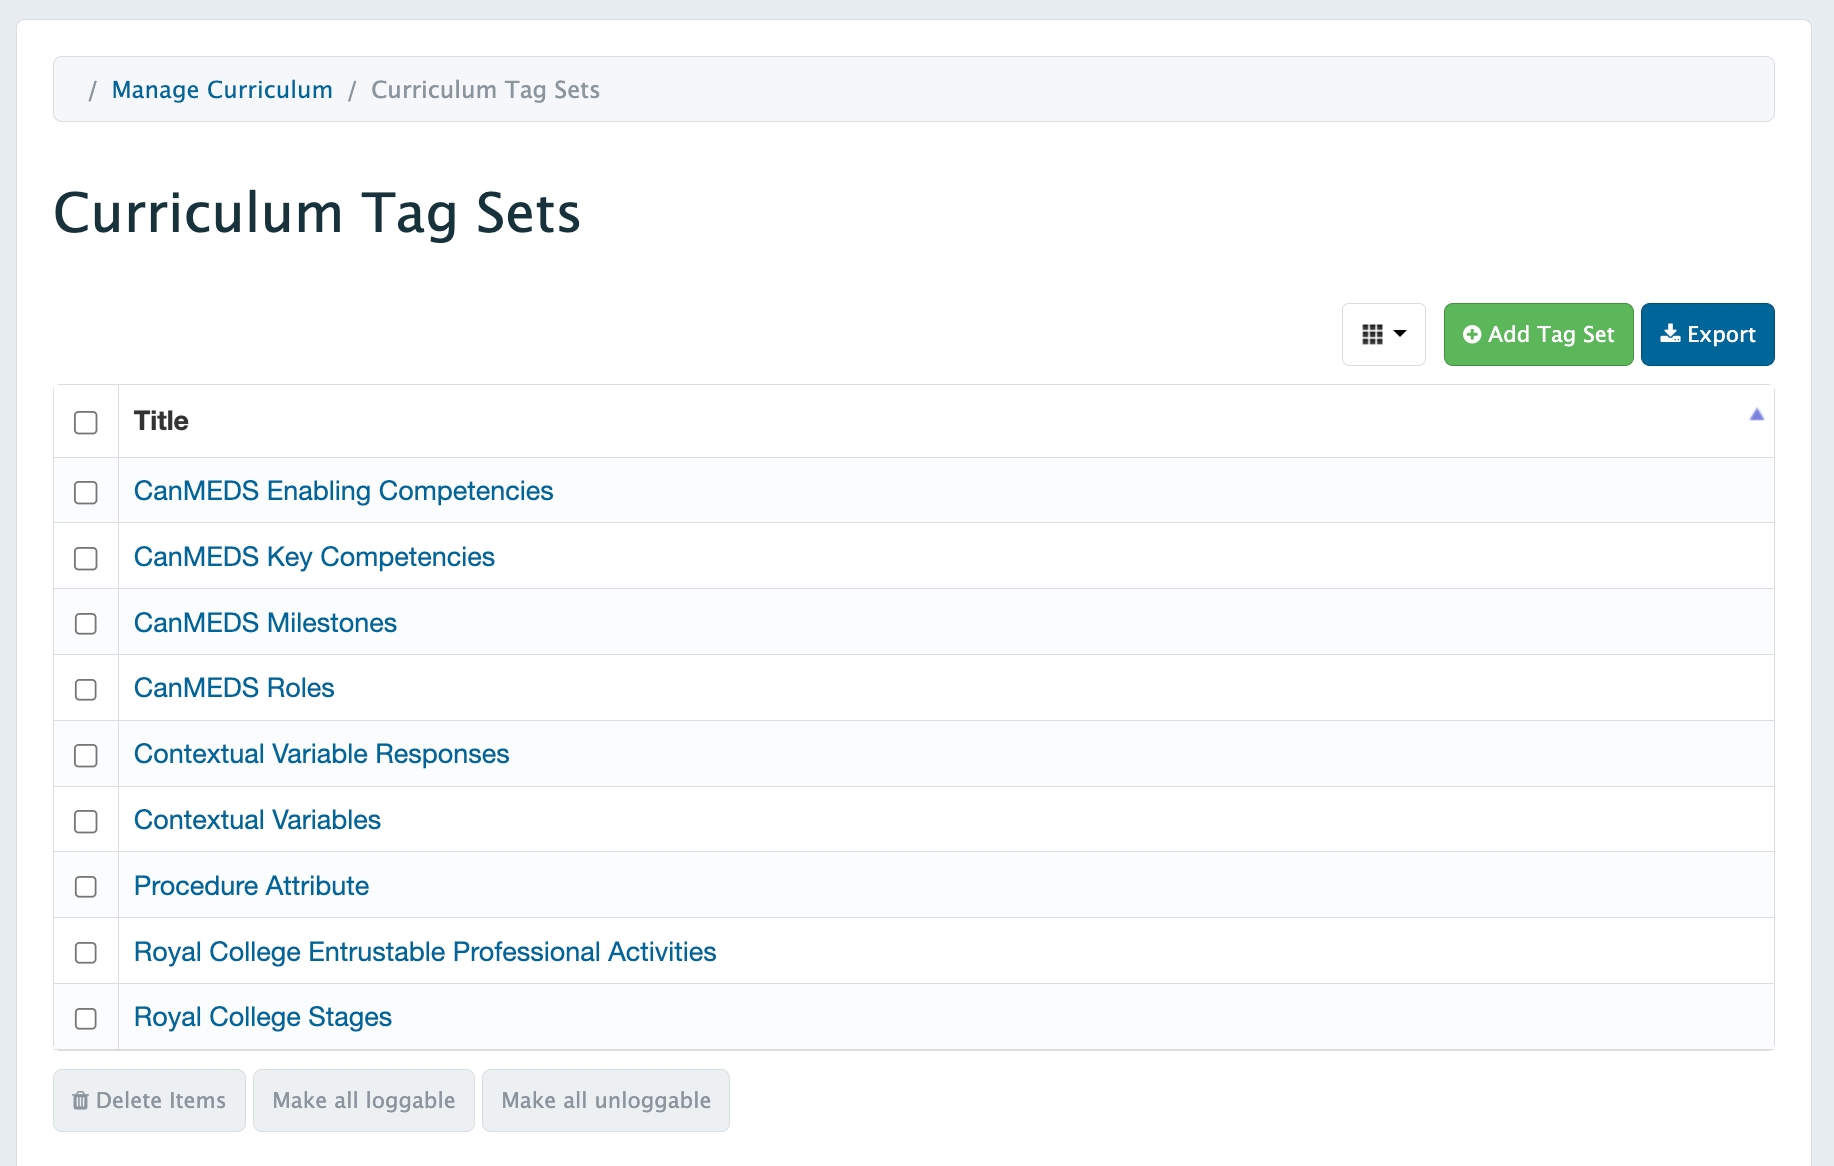This screenshot has width=1834, height=1166.
Task: Check the Royal College Stages checkbox
Action: click(86, 1018)
